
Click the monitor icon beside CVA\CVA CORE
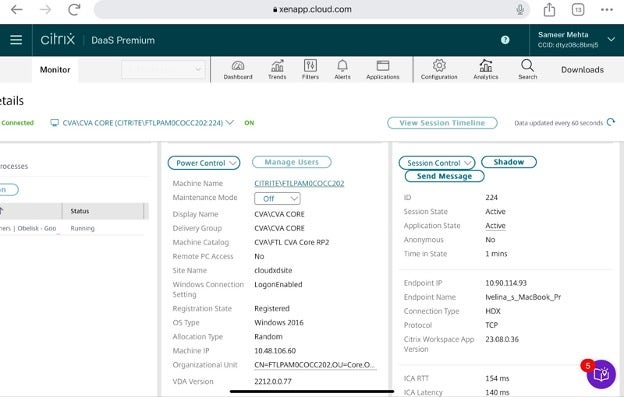[55, 123]
